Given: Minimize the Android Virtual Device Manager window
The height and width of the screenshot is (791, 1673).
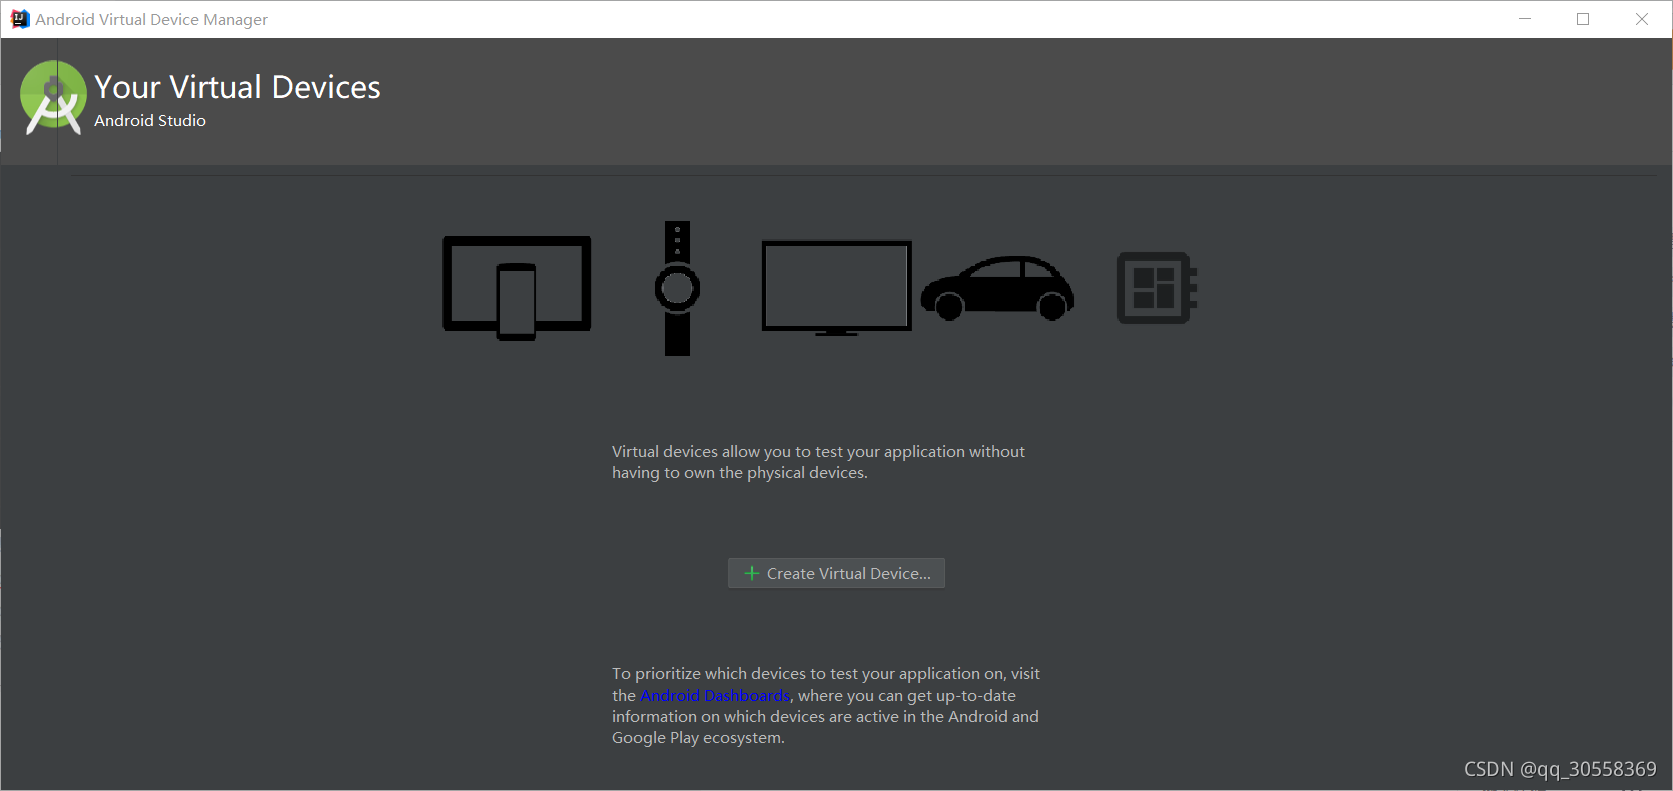Looking at the screenshot, I should point(1525,19).
